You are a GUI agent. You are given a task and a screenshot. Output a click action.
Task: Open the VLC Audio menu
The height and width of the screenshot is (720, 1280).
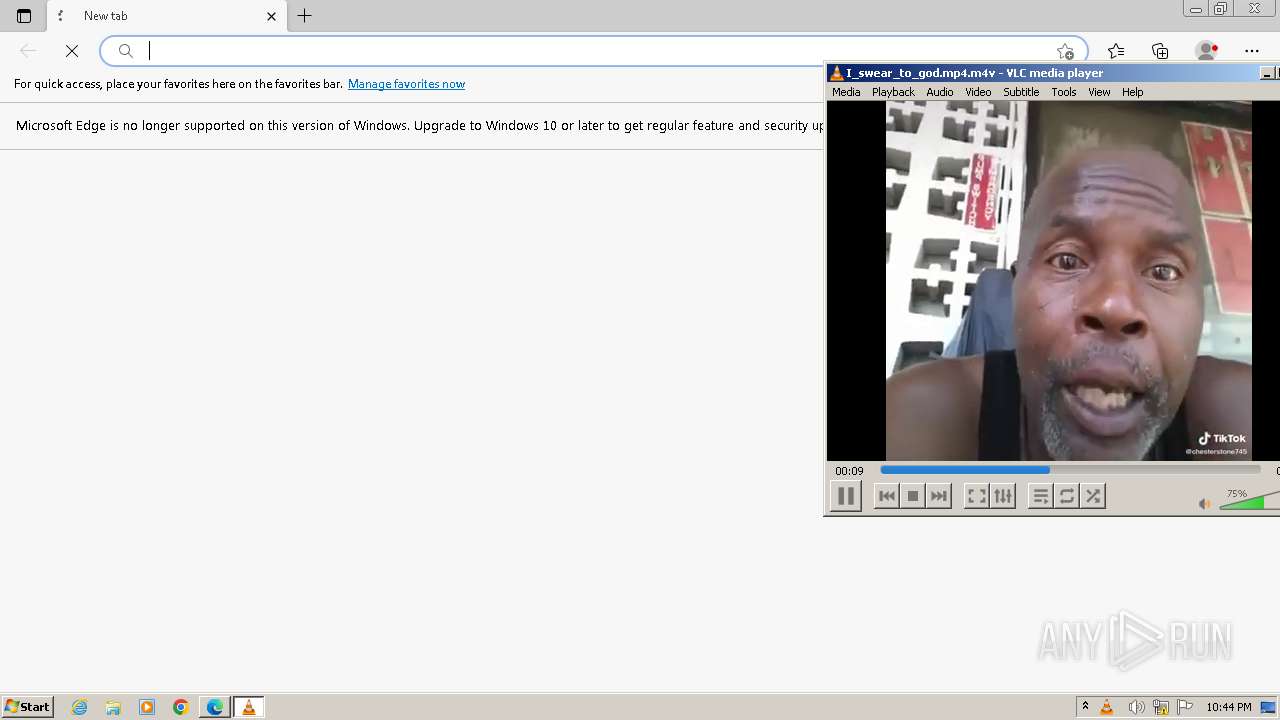coord(940,92)
